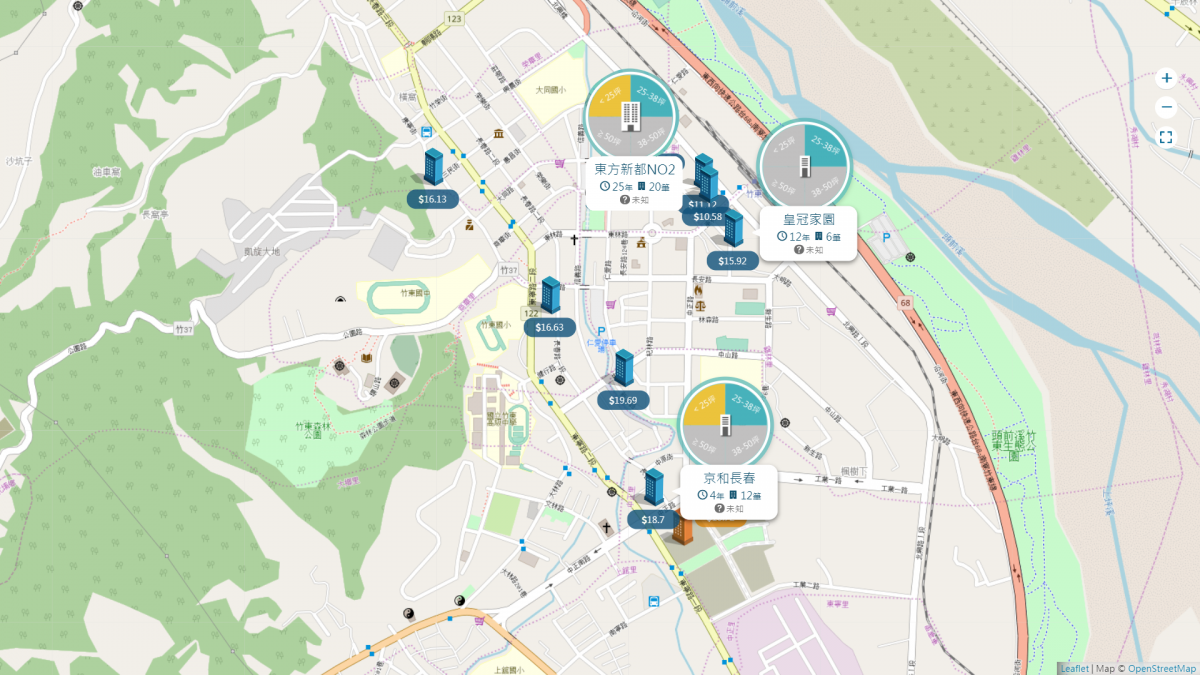Viewport: 1200px width, 675px height.
Task: Select the building marker above $18.7
Action: click(x=654, y=486)
